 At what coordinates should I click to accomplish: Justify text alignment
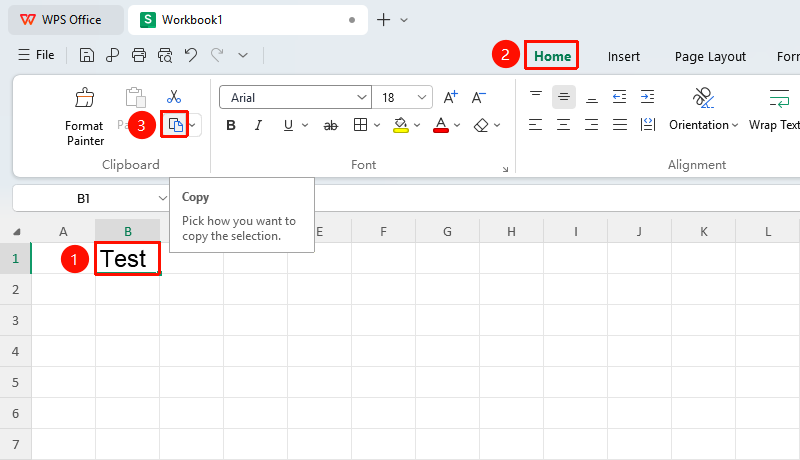pyautogui.click(x=620, y=124)
